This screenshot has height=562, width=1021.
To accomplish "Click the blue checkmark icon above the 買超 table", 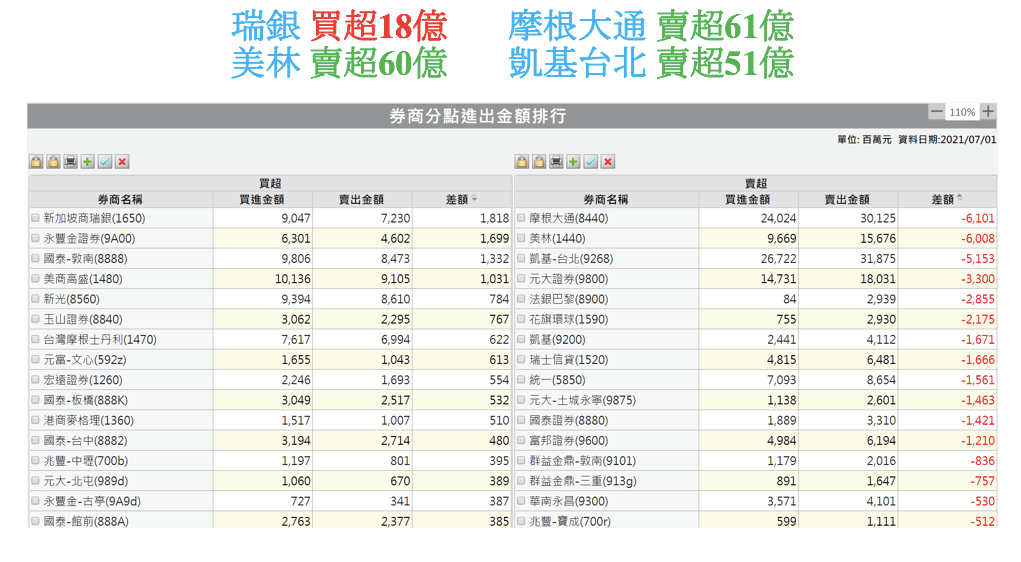I will (x=105, y=162).
